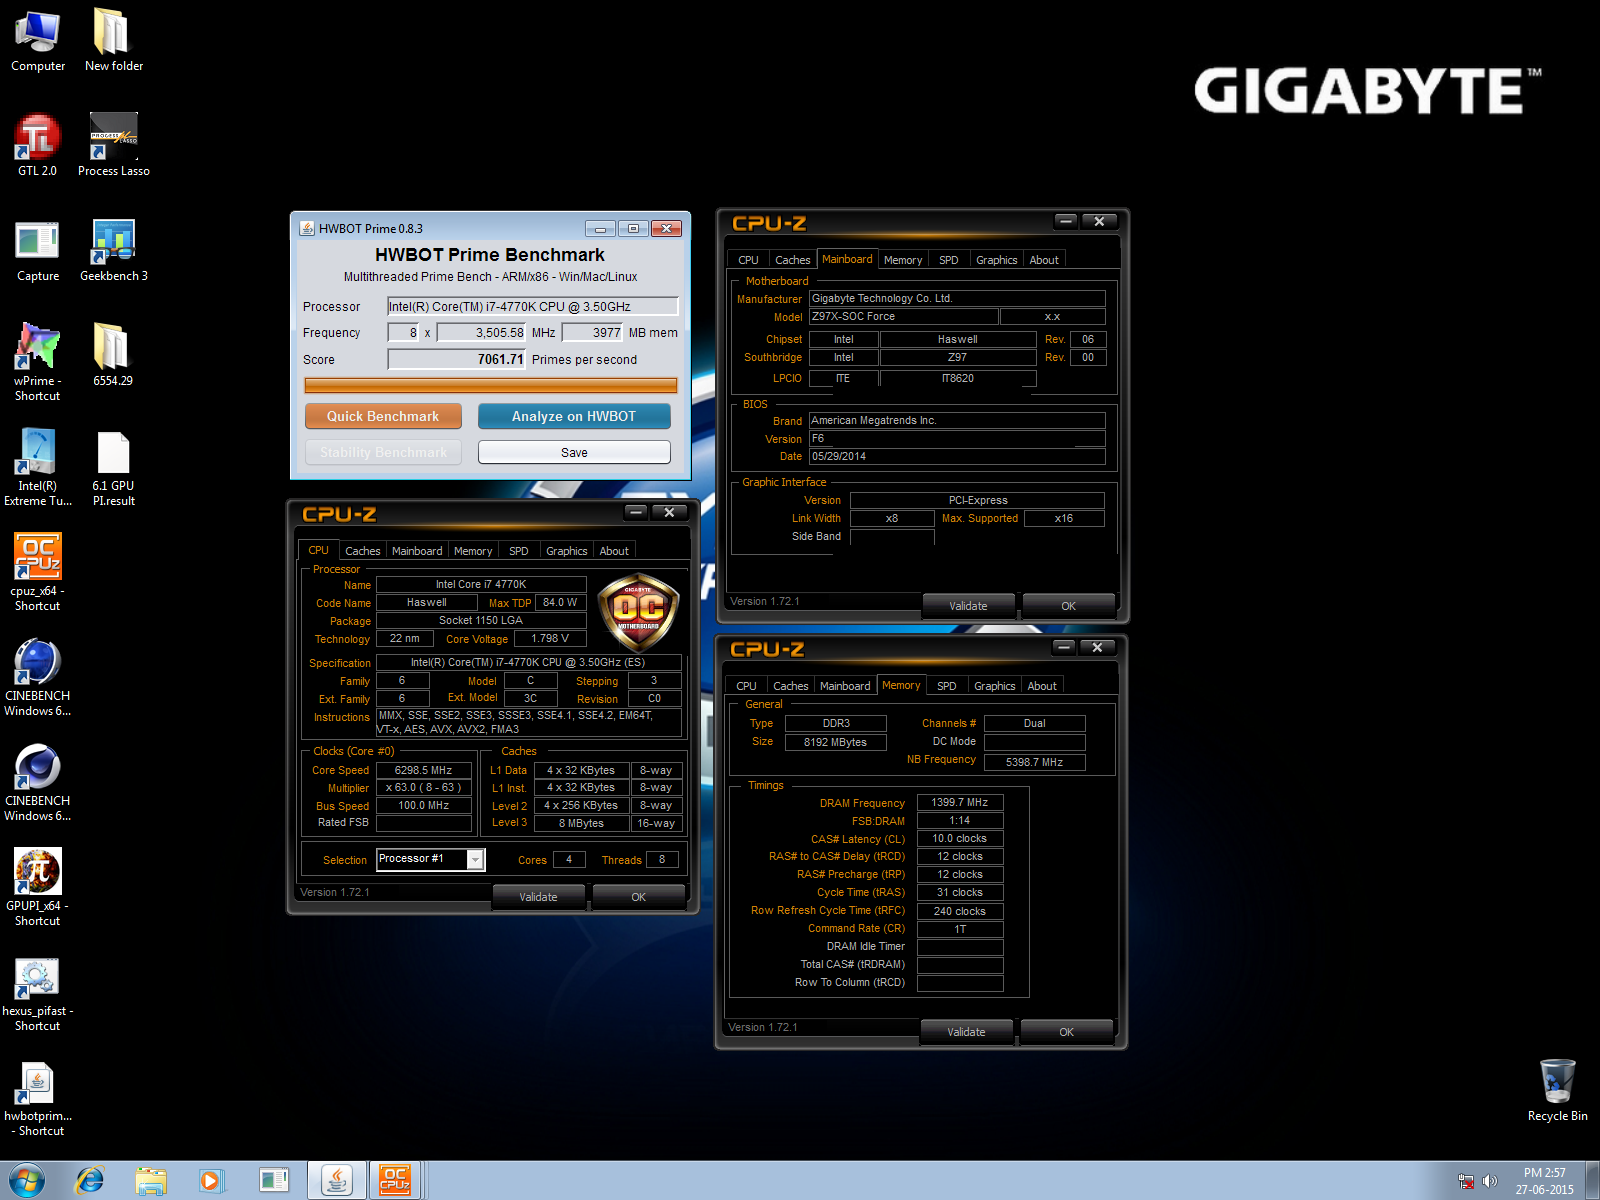Launch the hexus_pifast shortcut icon
This screenshot has width=1600, height=1200.
pos(38,992)
